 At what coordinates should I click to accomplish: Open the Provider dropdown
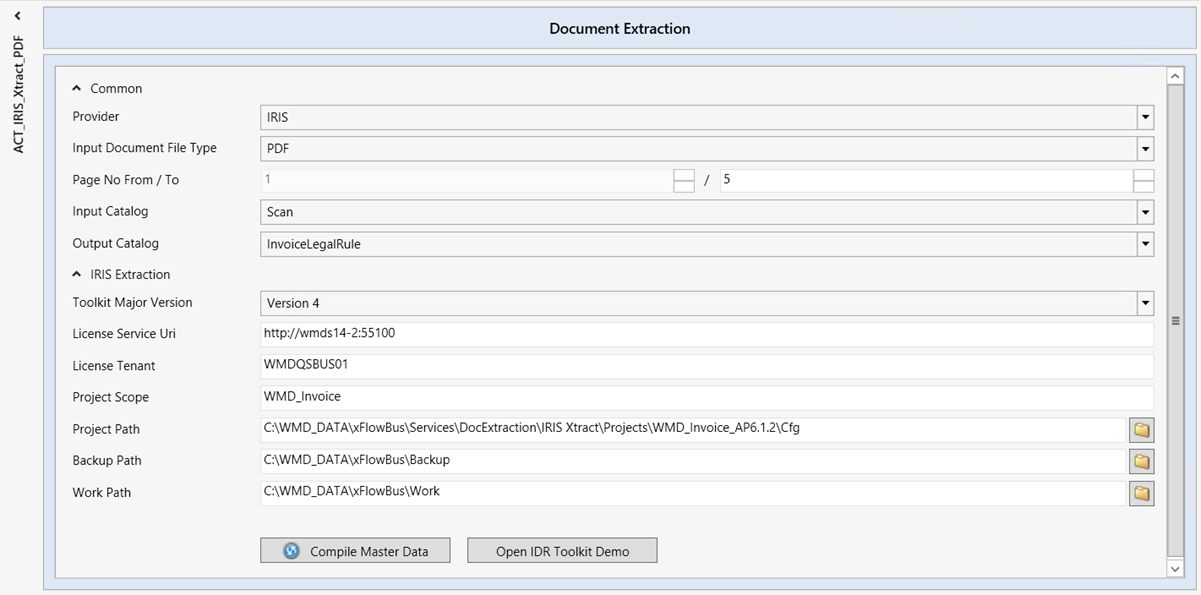[x=1144, y=117]
